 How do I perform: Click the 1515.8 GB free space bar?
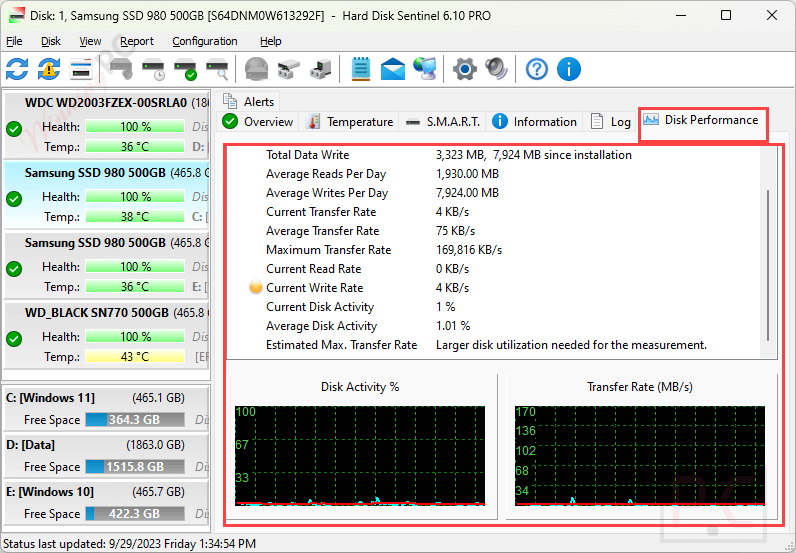135,467
